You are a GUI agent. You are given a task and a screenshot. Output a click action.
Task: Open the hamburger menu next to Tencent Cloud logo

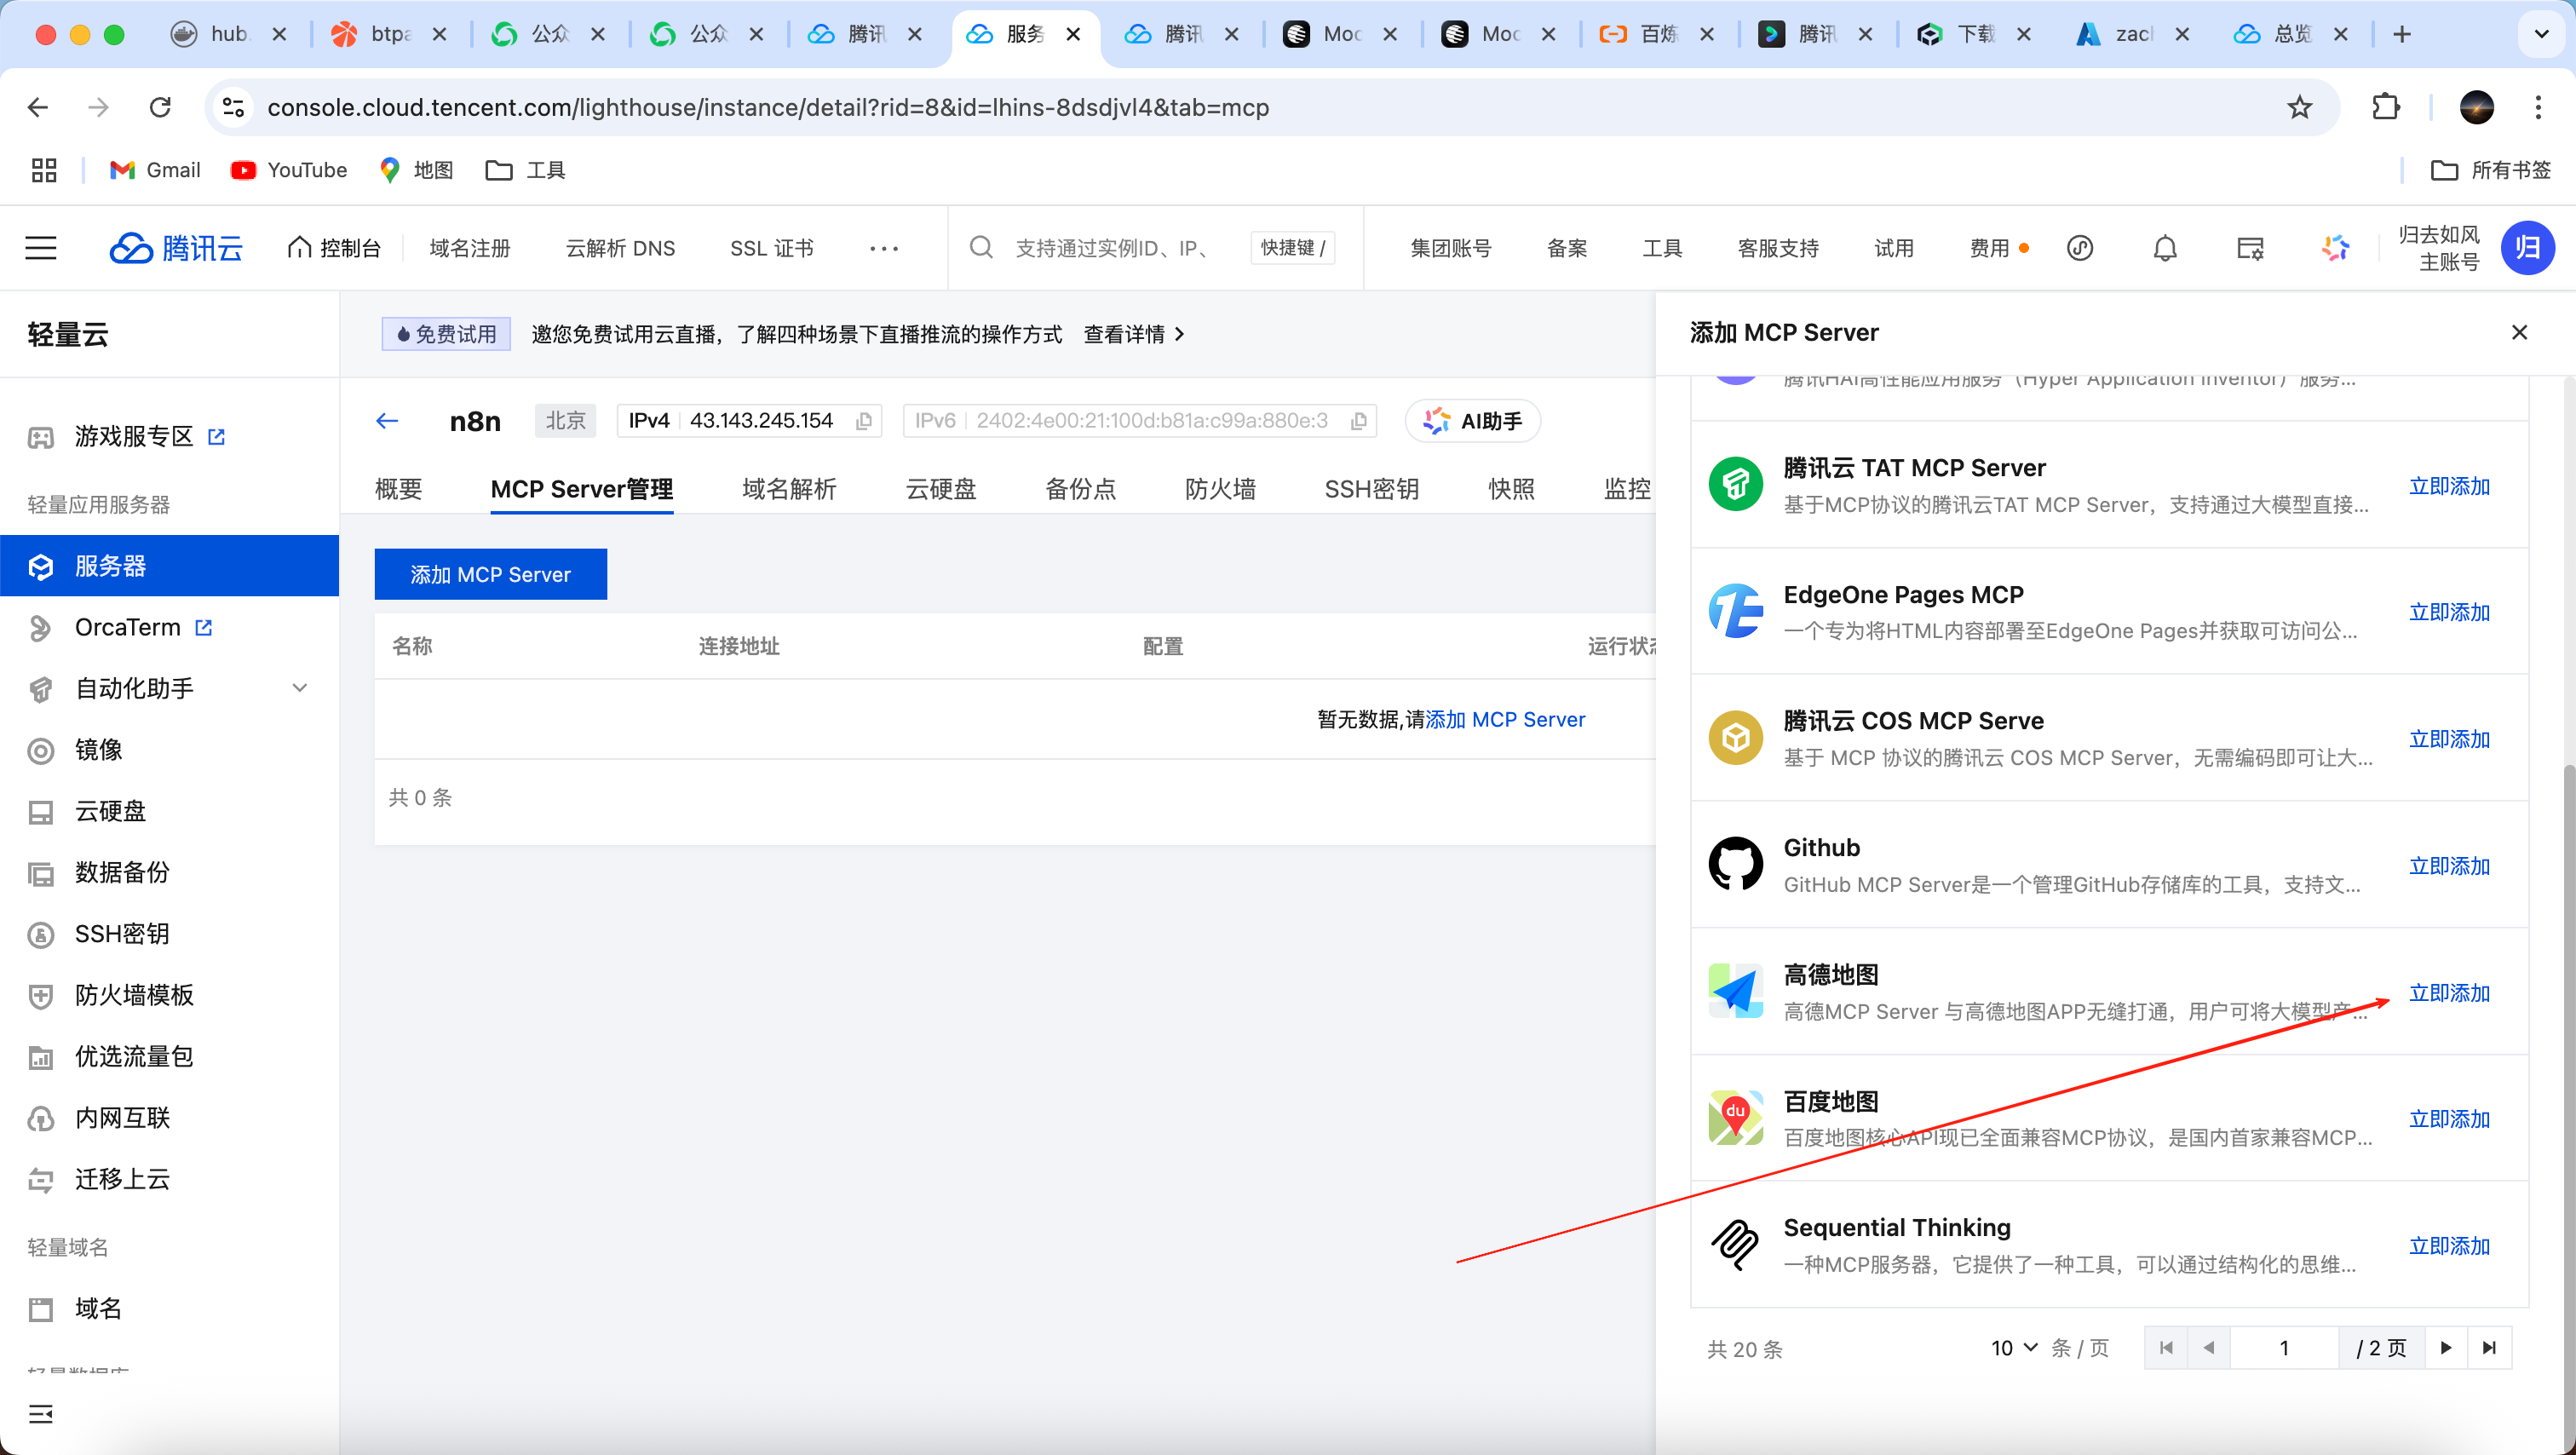coord(41,248)
